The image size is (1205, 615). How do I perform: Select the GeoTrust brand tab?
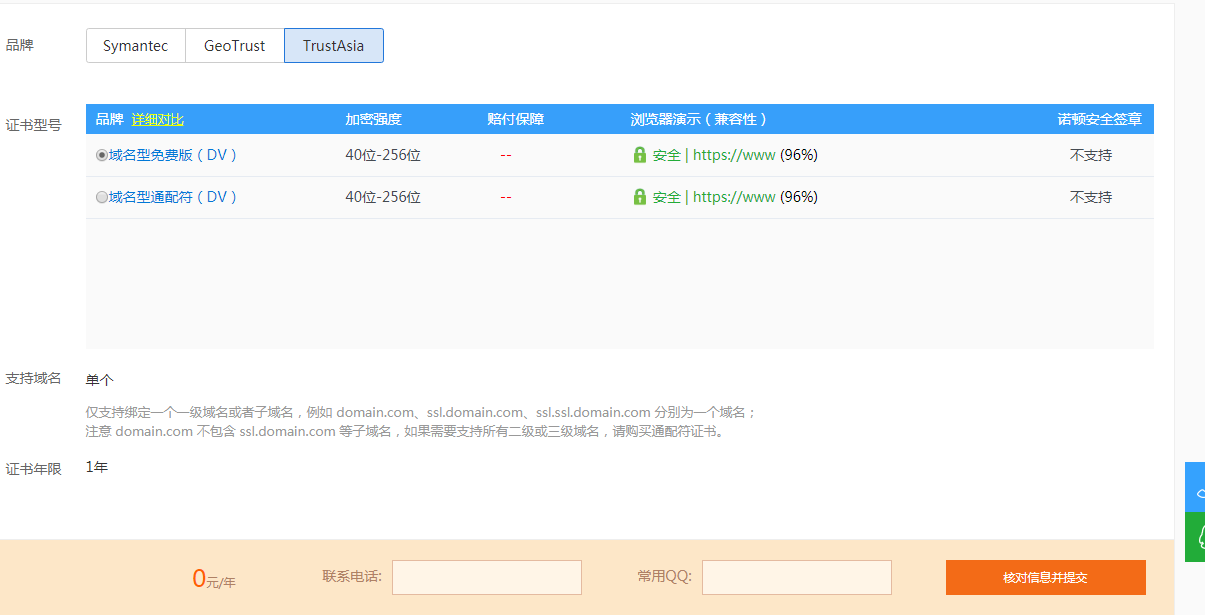coord(235,46)
